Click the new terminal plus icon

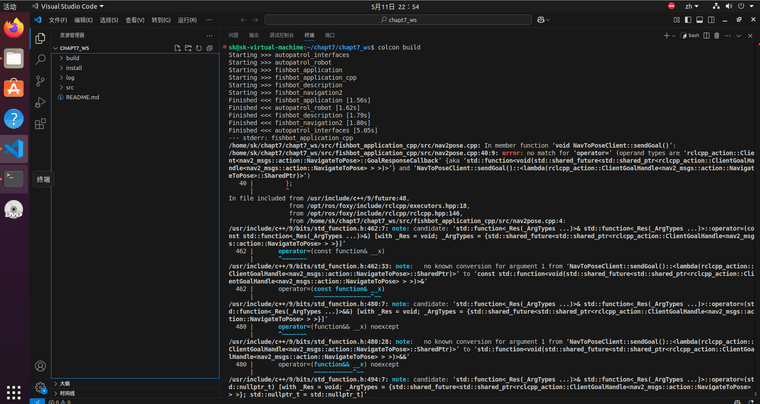tap(666, 35)
